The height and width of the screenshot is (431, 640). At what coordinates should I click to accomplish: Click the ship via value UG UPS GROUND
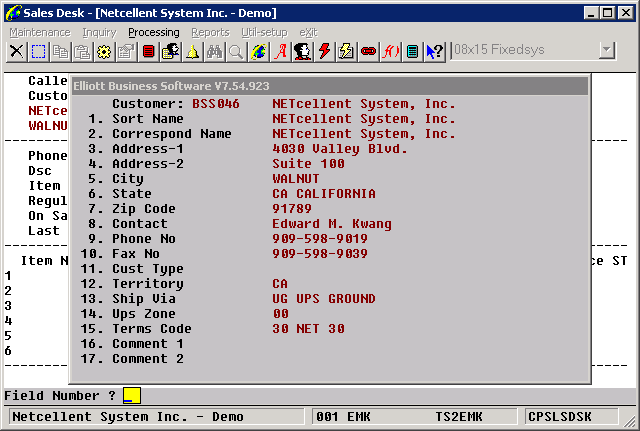click(324, 299)
